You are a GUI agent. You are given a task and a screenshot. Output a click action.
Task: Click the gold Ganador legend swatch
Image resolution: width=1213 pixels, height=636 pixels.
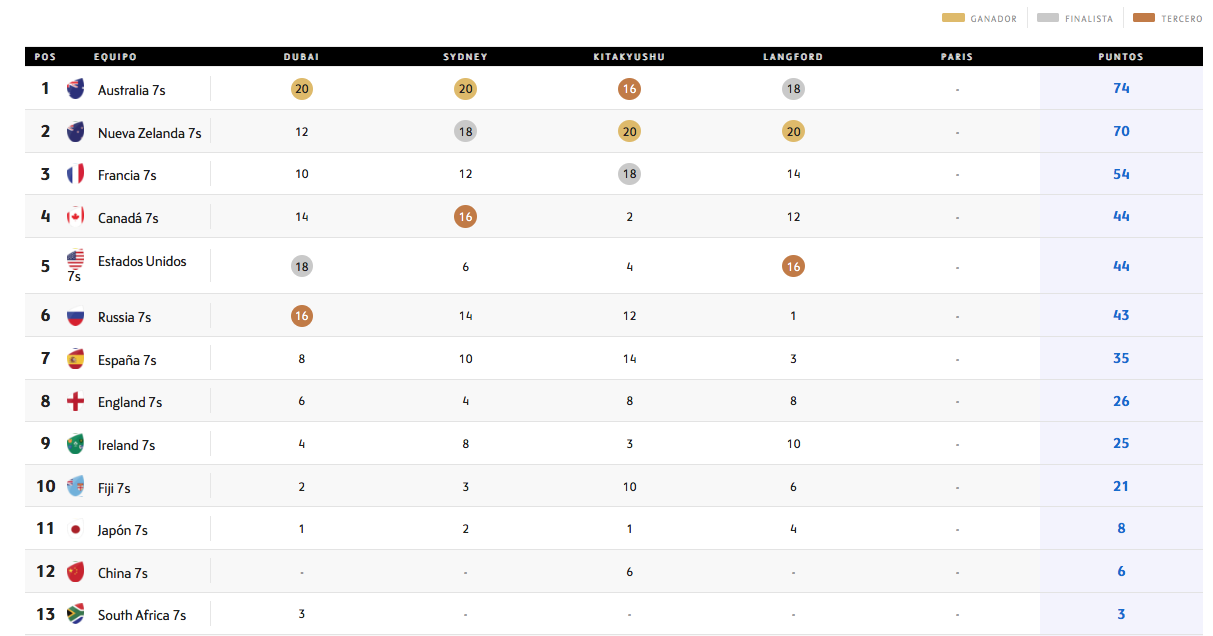coord(954,18)
